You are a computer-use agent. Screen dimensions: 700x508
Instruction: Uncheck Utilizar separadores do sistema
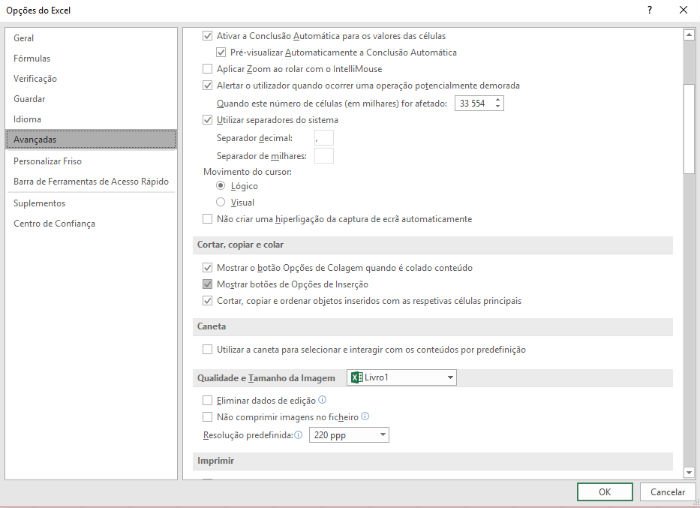click(x=207, y=120)
